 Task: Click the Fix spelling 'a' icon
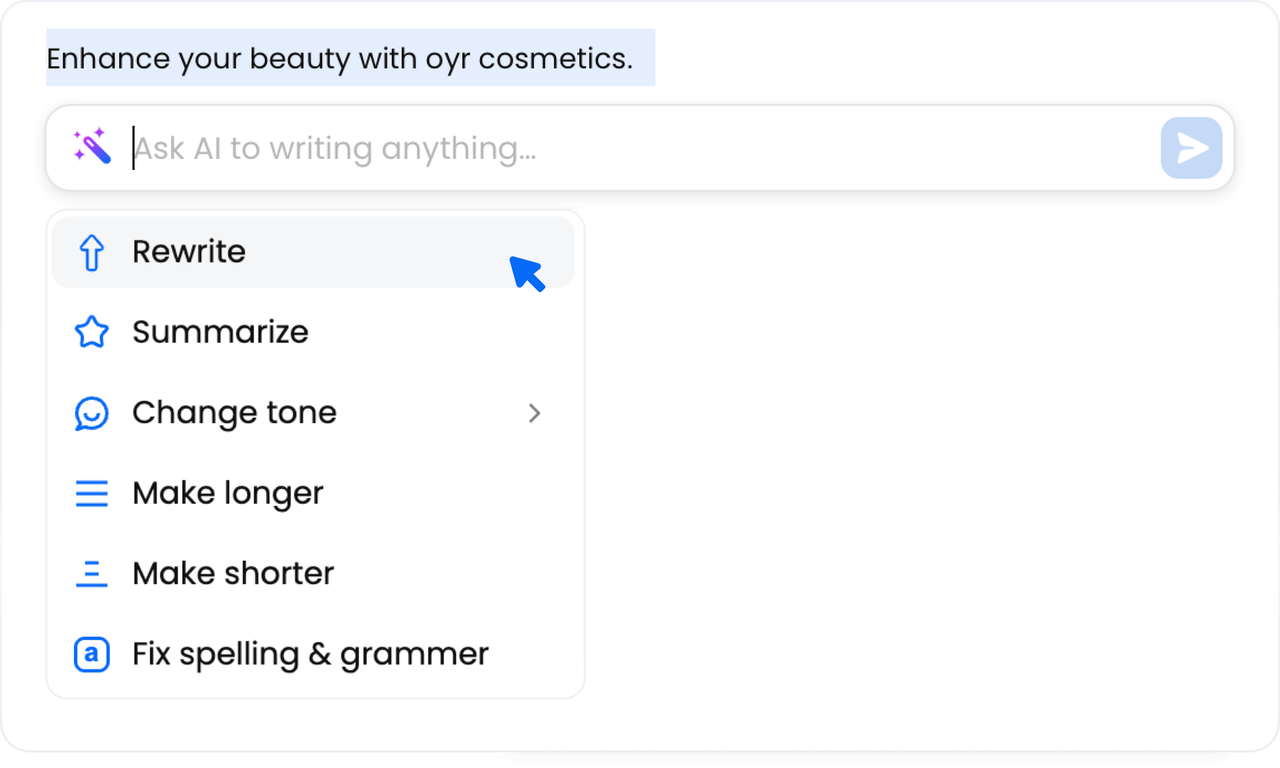[91, 653]
